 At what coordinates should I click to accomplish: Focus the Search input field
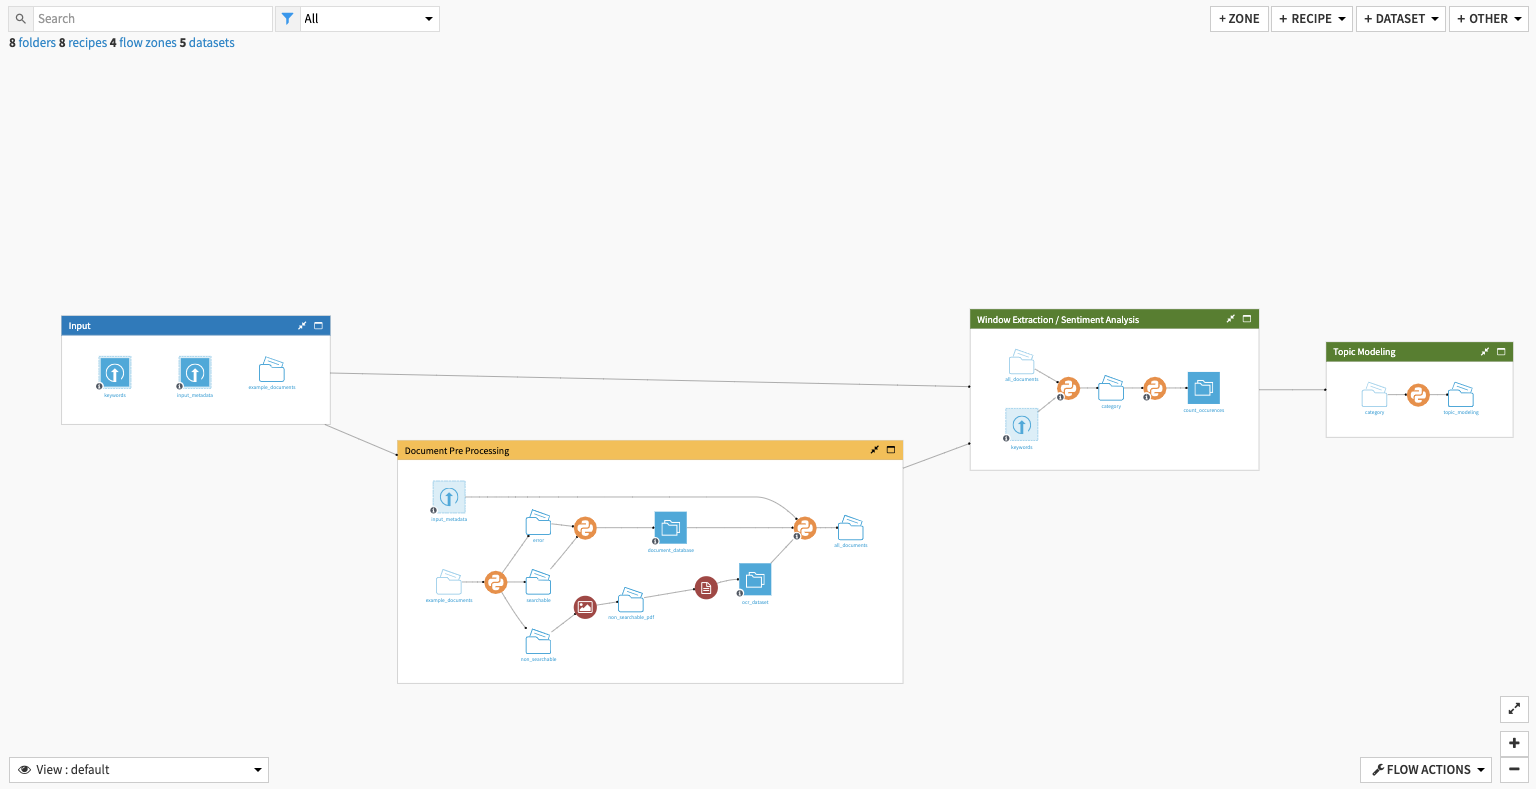pos(153,19)
